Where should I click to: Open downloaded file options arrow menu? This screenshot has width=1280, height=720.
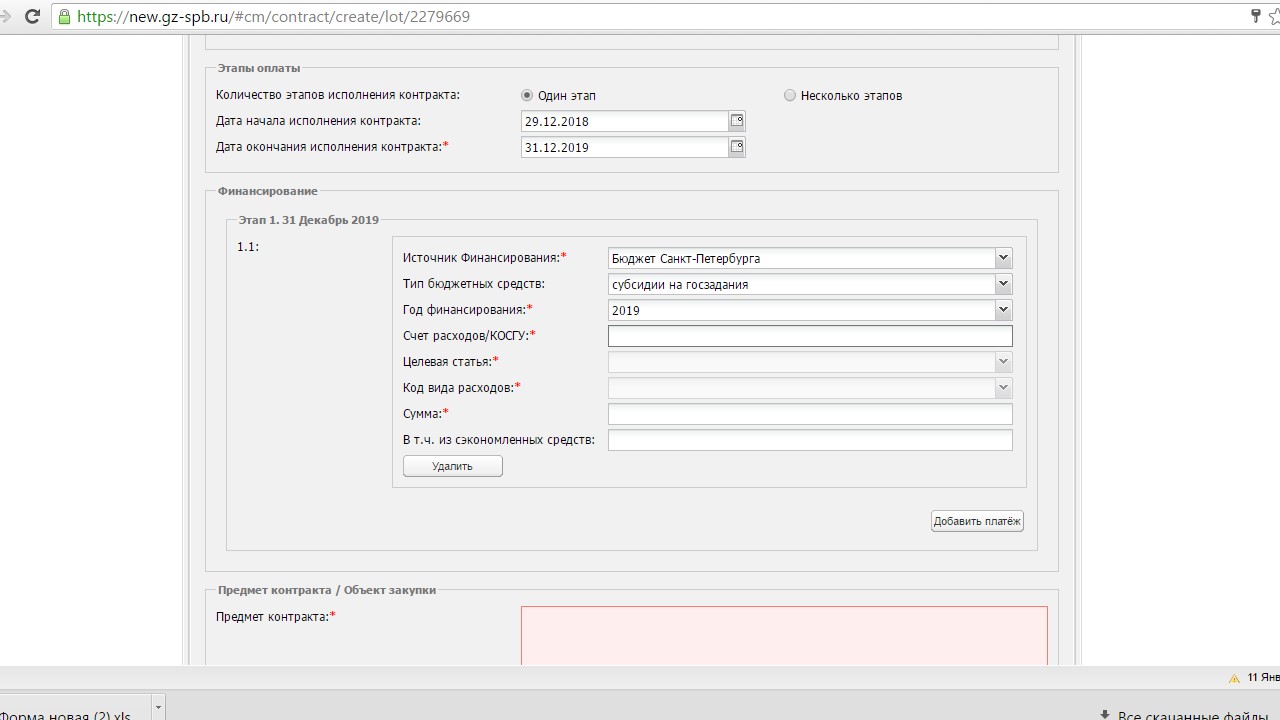pos(157,710)
